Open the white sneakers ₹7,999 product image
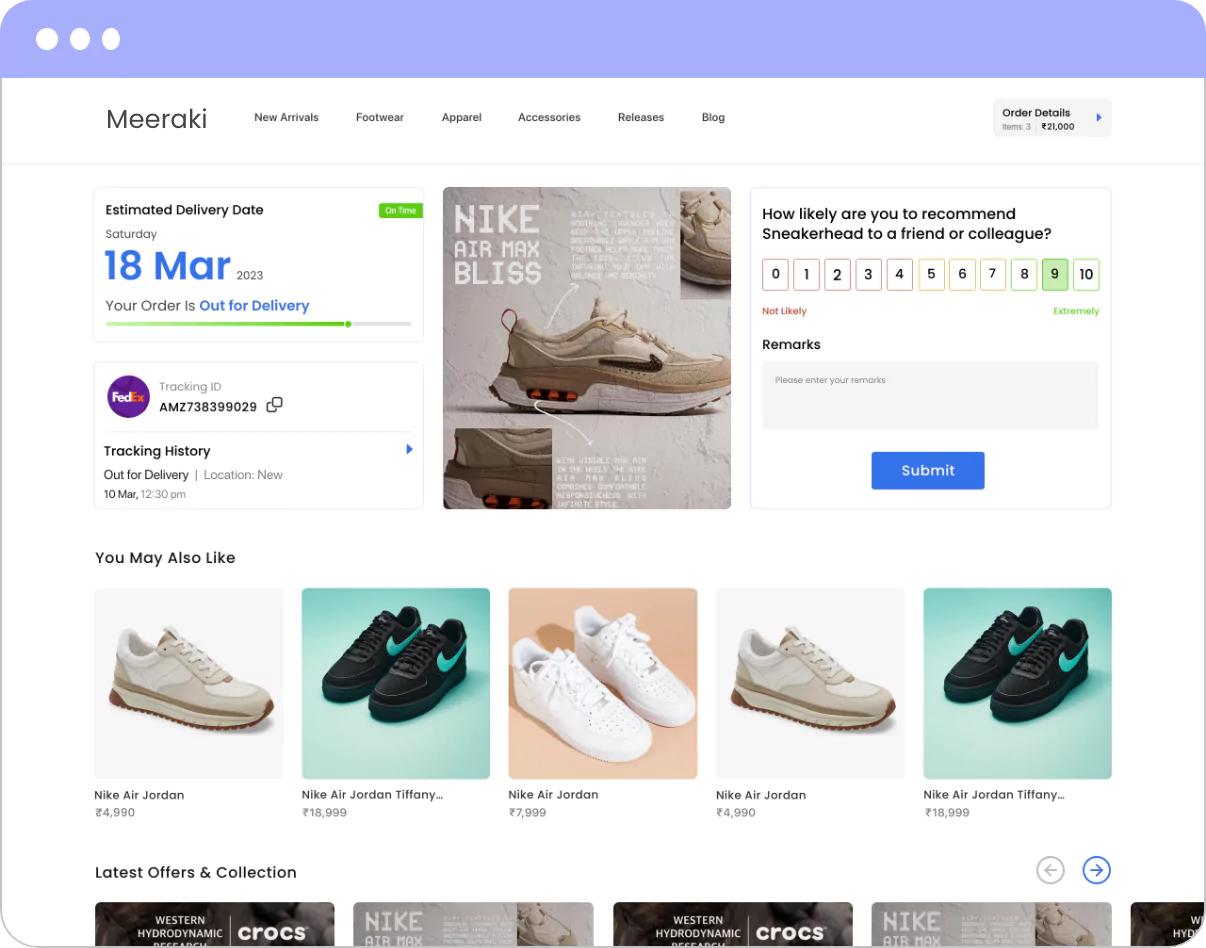This screenshot has height=948, width=1206. point(603,683)
